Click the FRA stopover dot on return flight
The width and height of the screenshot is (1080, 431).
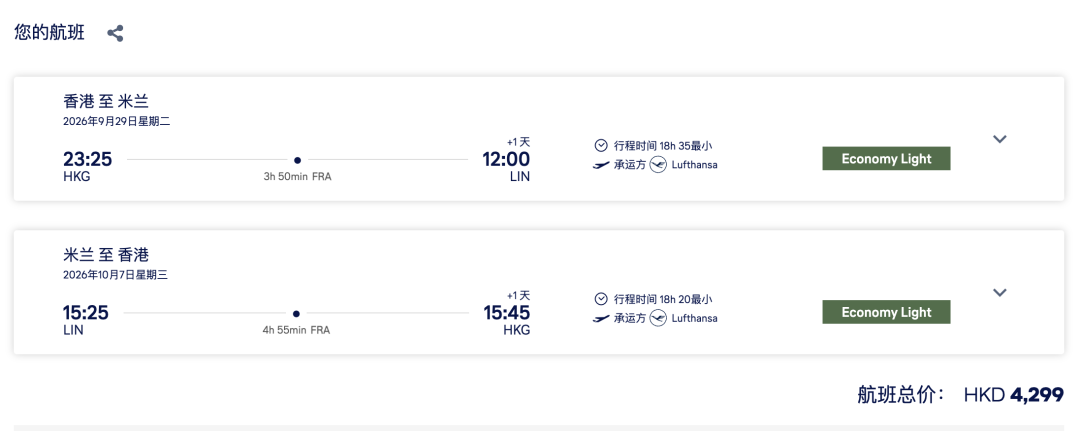[x=296, y=313]
